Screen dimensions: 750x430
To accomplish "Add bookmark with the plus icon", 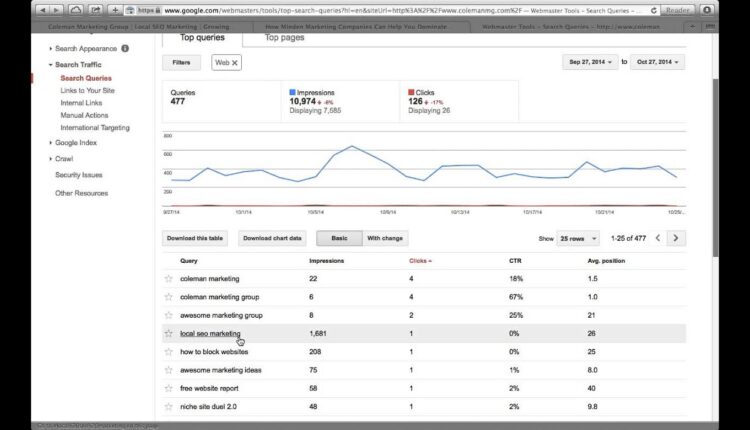I will pos(115,10).
